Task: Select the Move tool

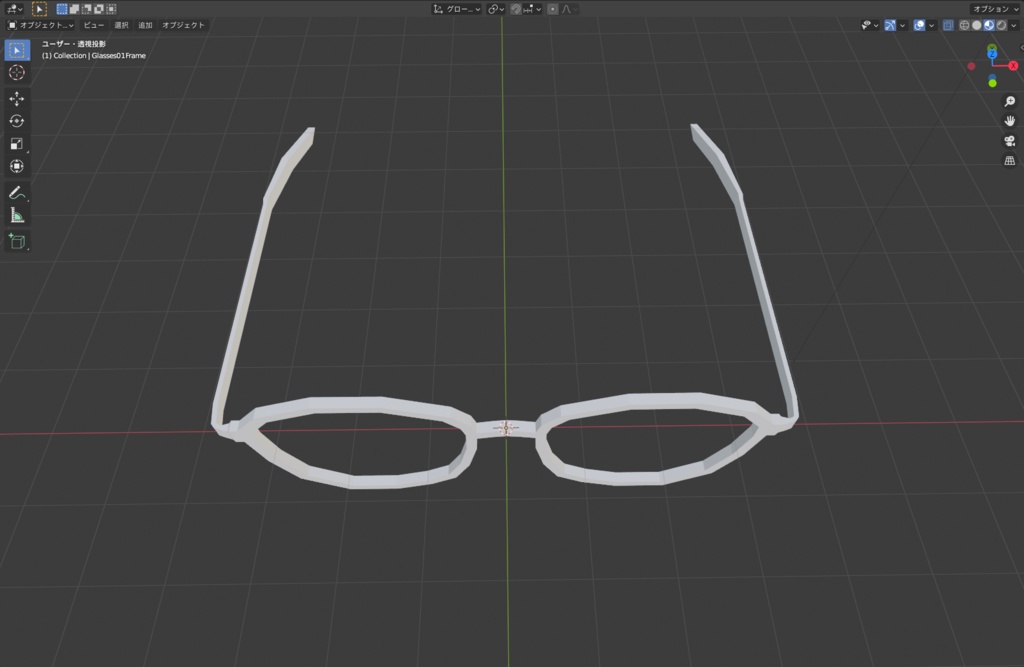Action: 16,98
